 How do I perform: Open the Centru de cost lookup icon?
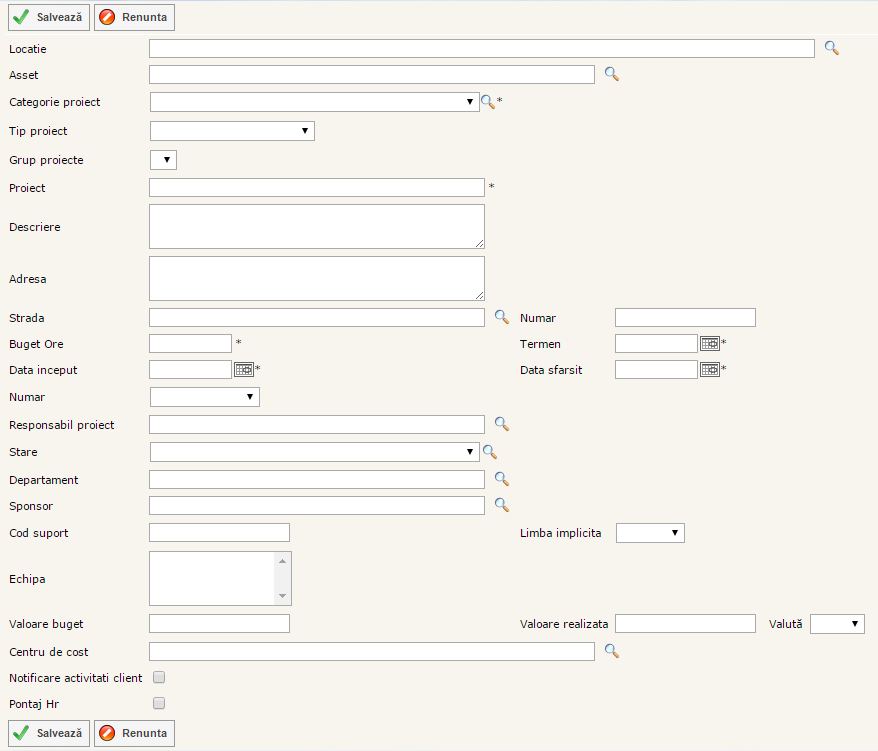611,651
